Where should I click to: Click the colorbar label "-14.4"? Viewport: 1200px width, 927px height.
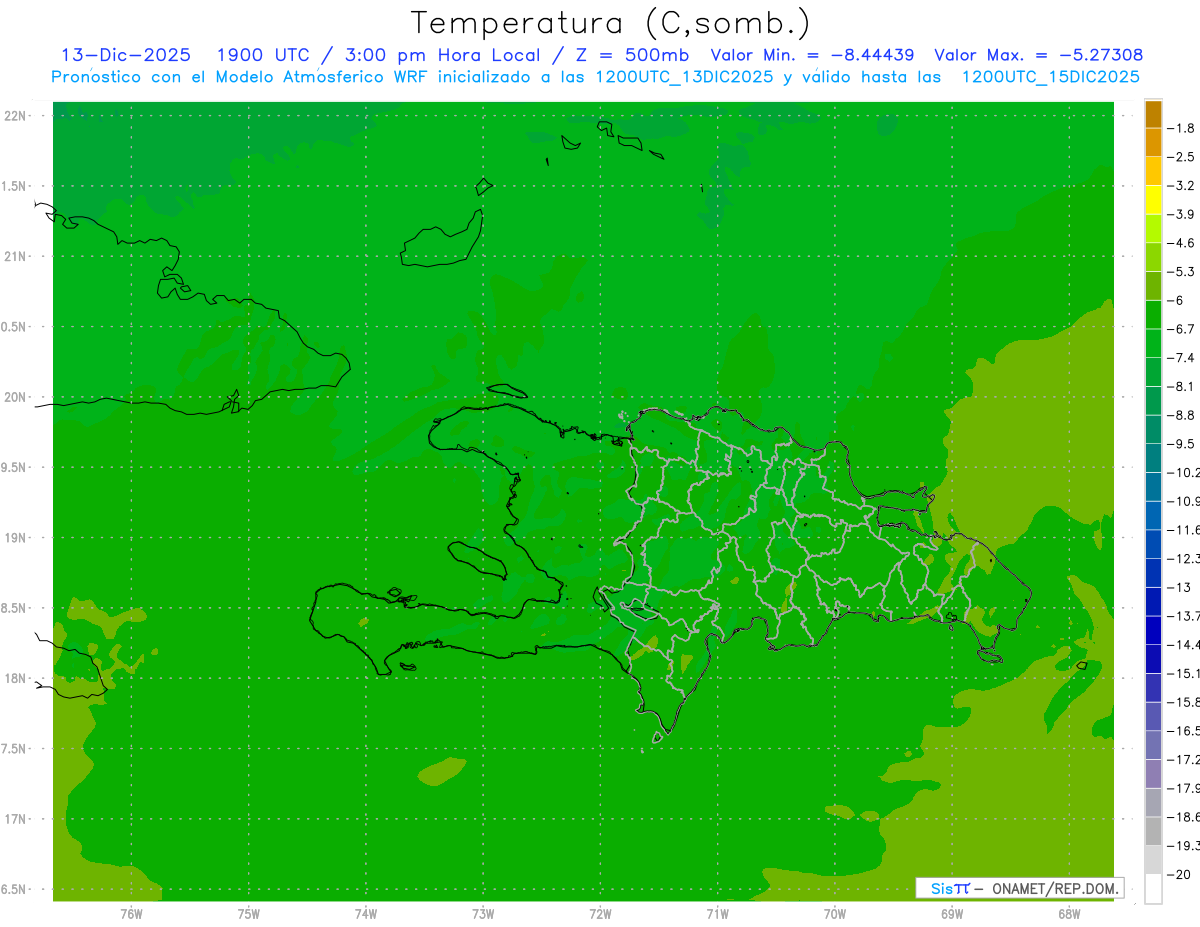pyautogui.click(x=1184, y=644)
